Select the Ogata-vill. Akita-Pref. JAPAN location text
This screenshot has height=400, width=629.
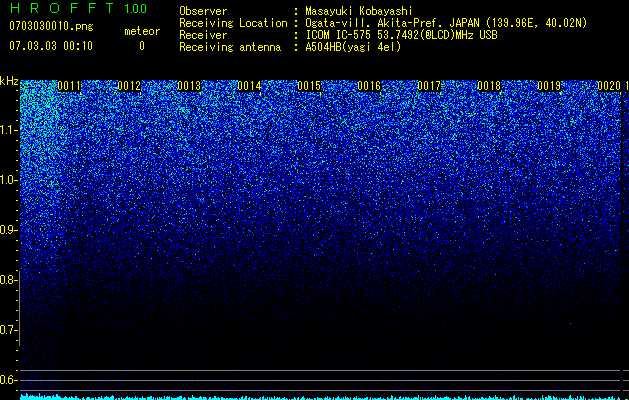446,23
